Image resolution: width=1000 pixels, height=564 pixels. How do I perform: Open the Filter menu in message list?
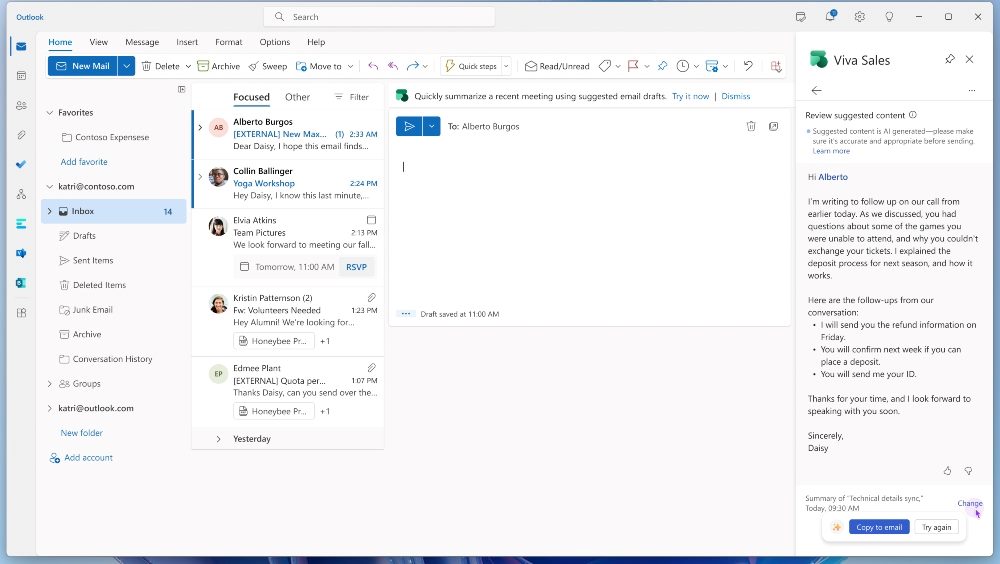tap(352, 97)
